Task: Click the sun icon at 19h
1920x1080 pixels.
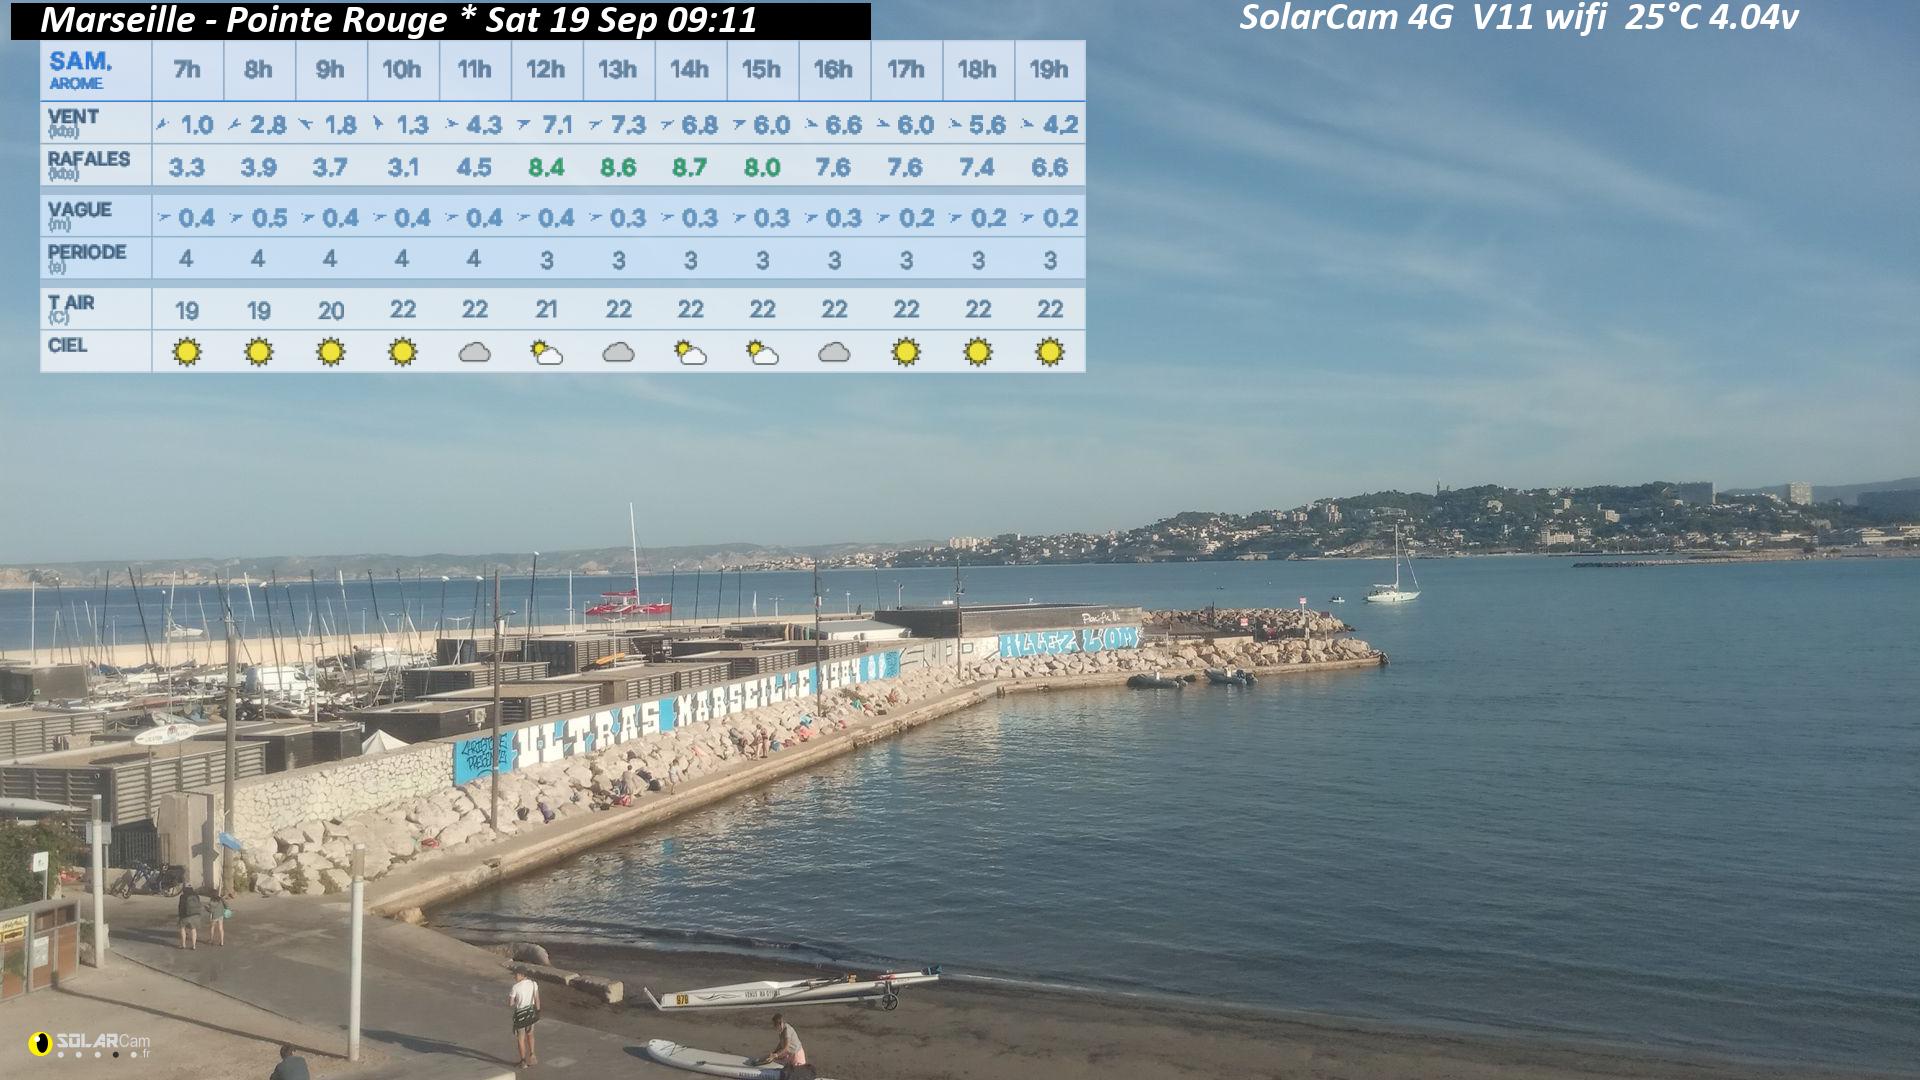Action: pos(1050,352)
